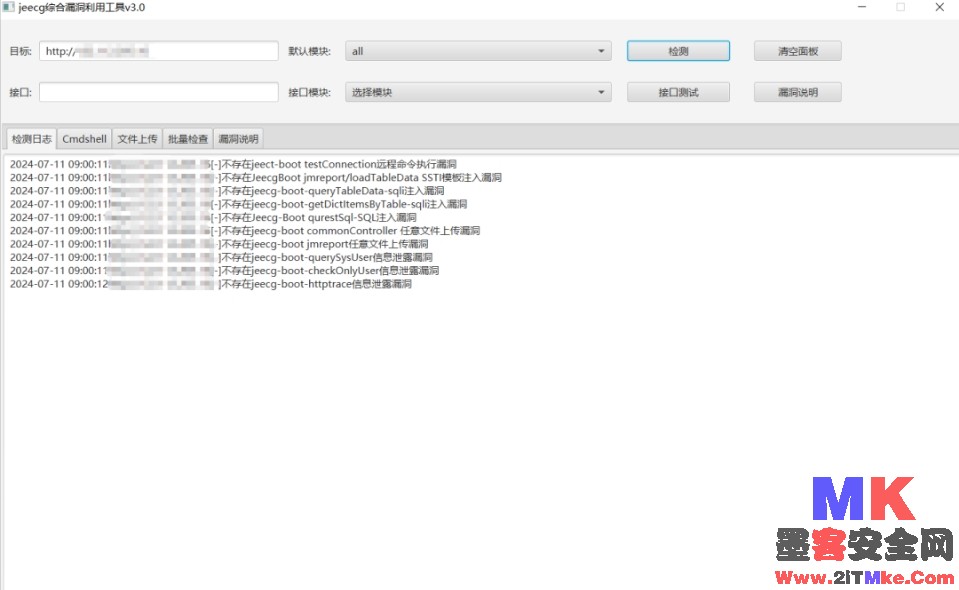
Task: Select the querySysUser信息泄露 log line
Action: coord(221,257)
